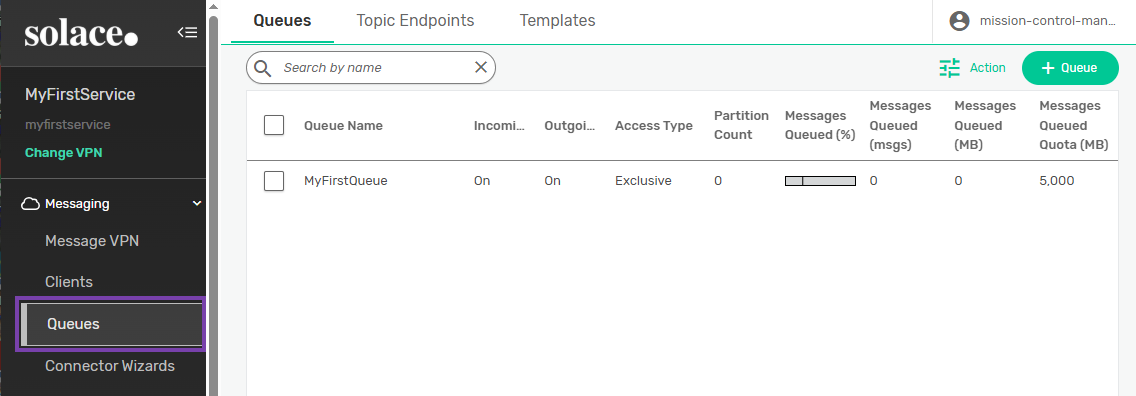This screenshot has height=396, width=1136.
Task: Clear the search field with the X icon
Action: click(x=480, y=67)
